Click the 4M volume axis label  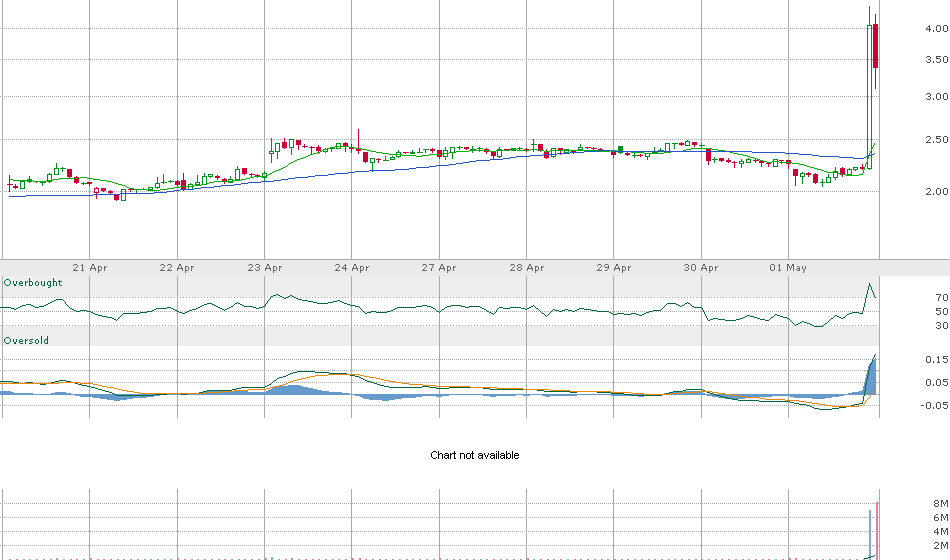(941, 532)
